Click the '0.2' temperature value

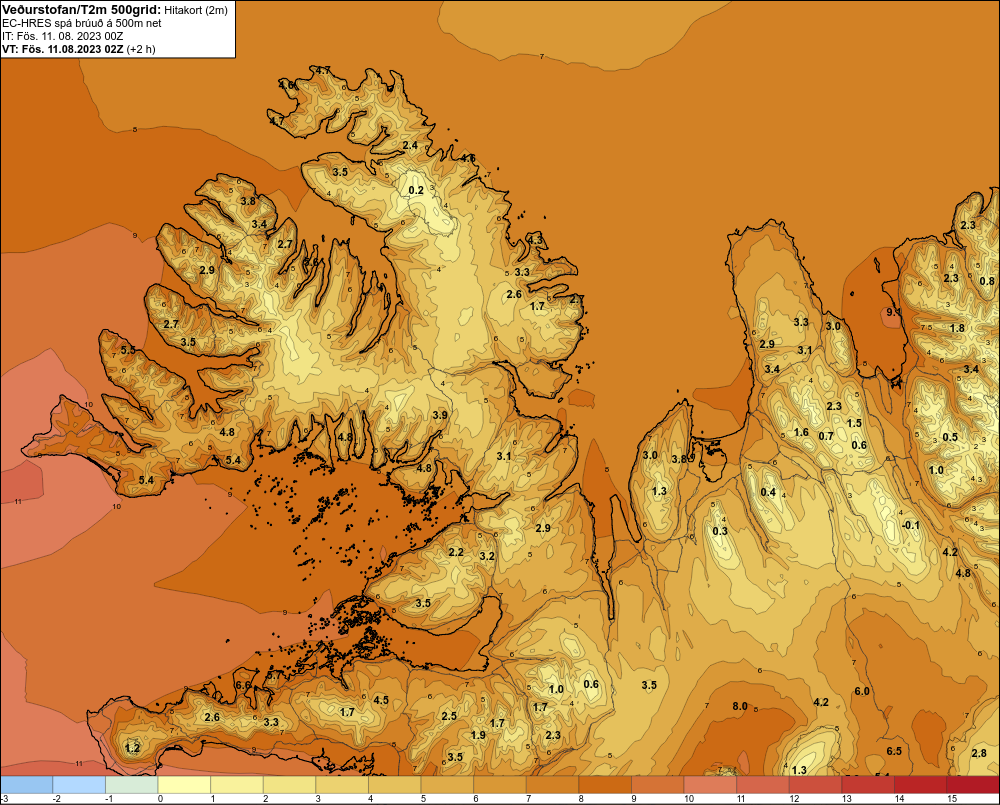(x=416, y=190)
